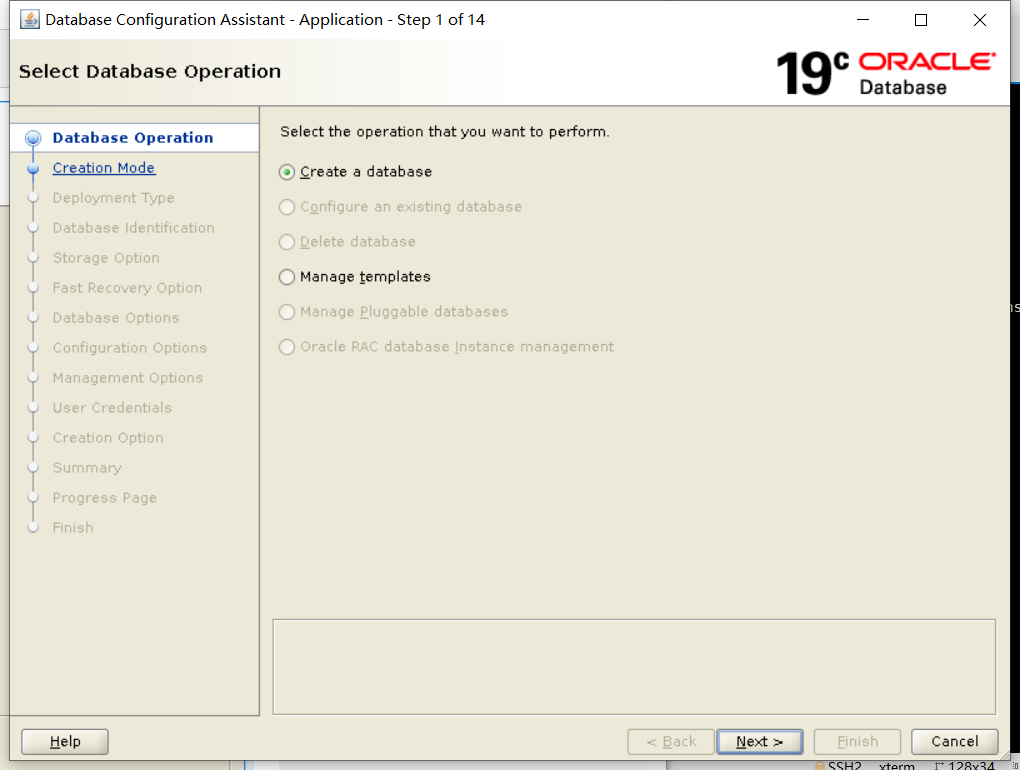Click the Creation Mode step bullet

[33, 168]
